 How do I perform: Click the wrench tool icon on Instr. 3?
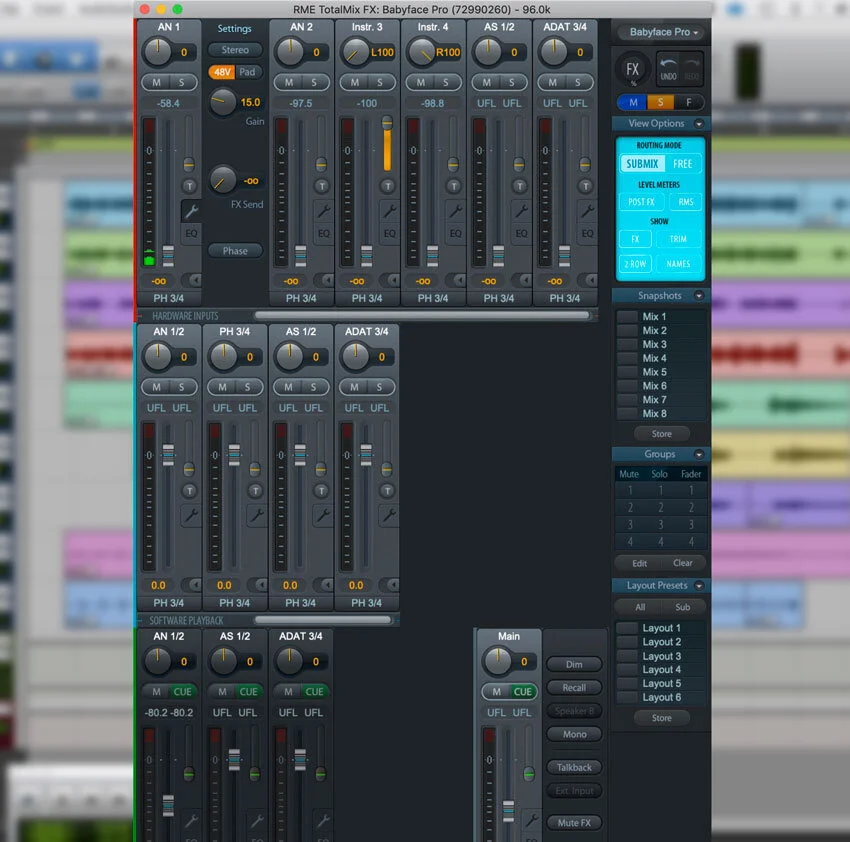pos(389,211)
